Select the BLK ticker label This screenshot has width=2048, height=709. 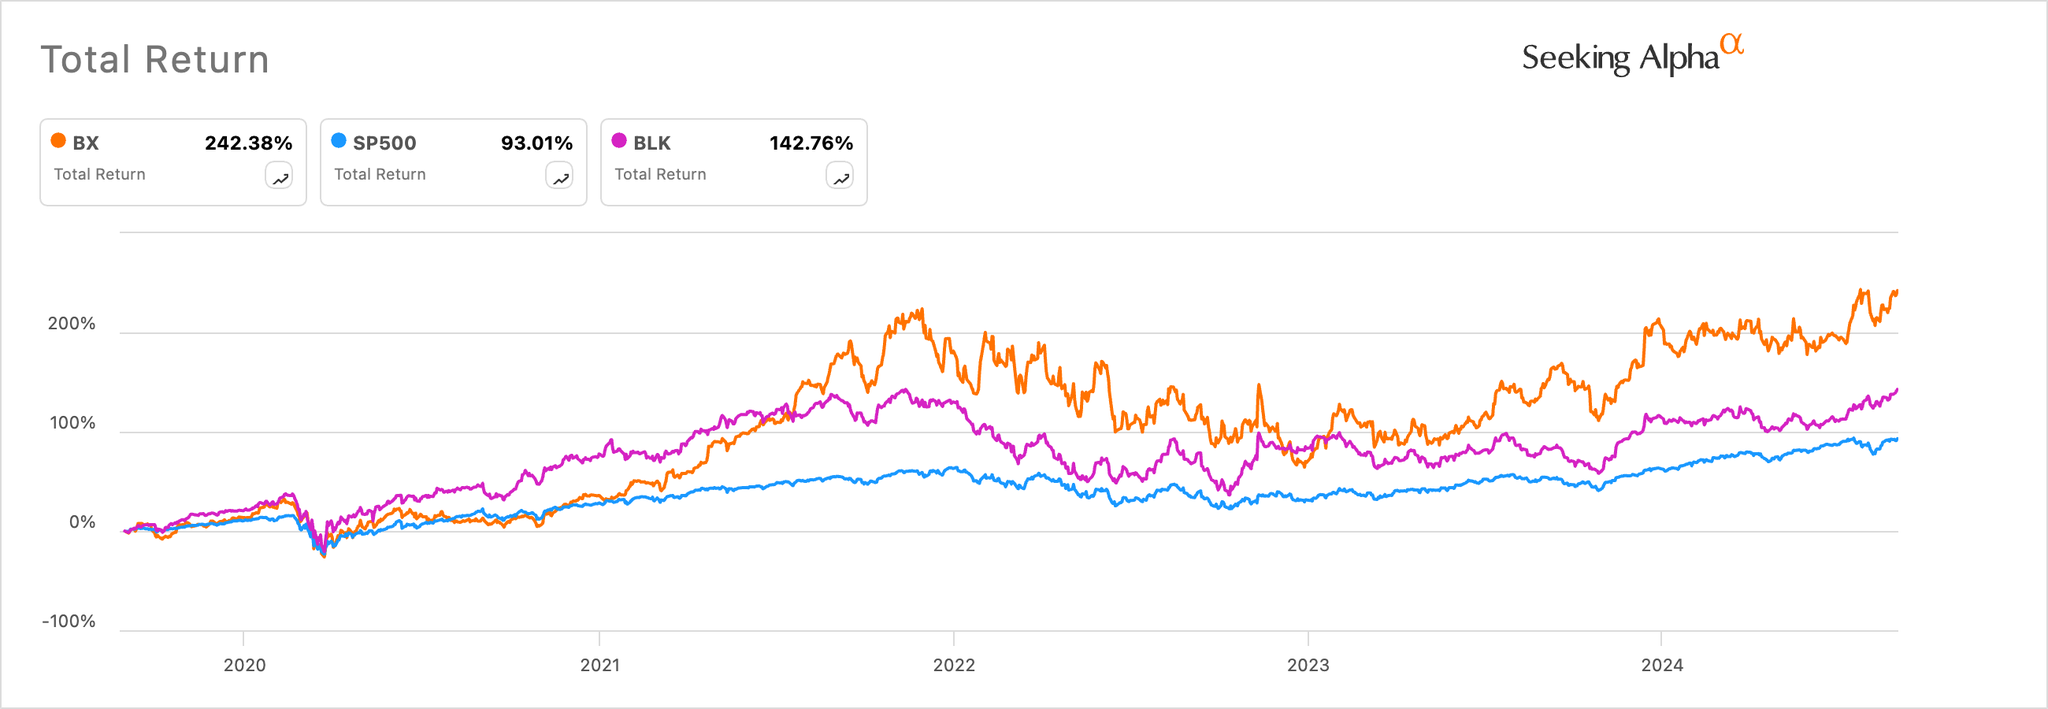click(652, 143)
